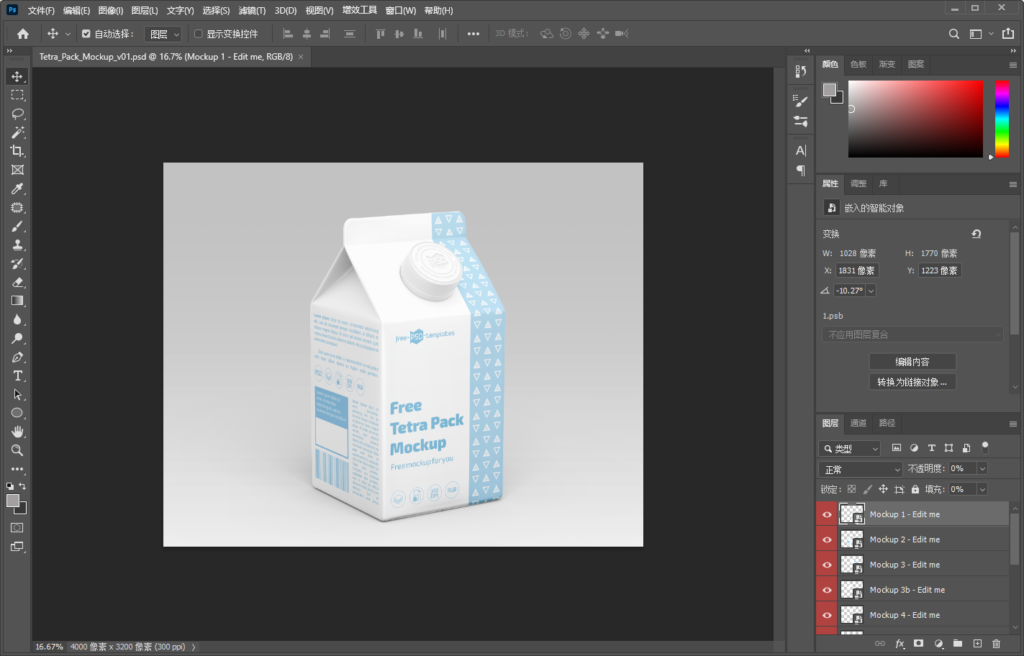The height and width of the screenshot is (656, 1024).
Task: Click the share icon at top right
Action: pyautogui.click(x=1008, y=34)
